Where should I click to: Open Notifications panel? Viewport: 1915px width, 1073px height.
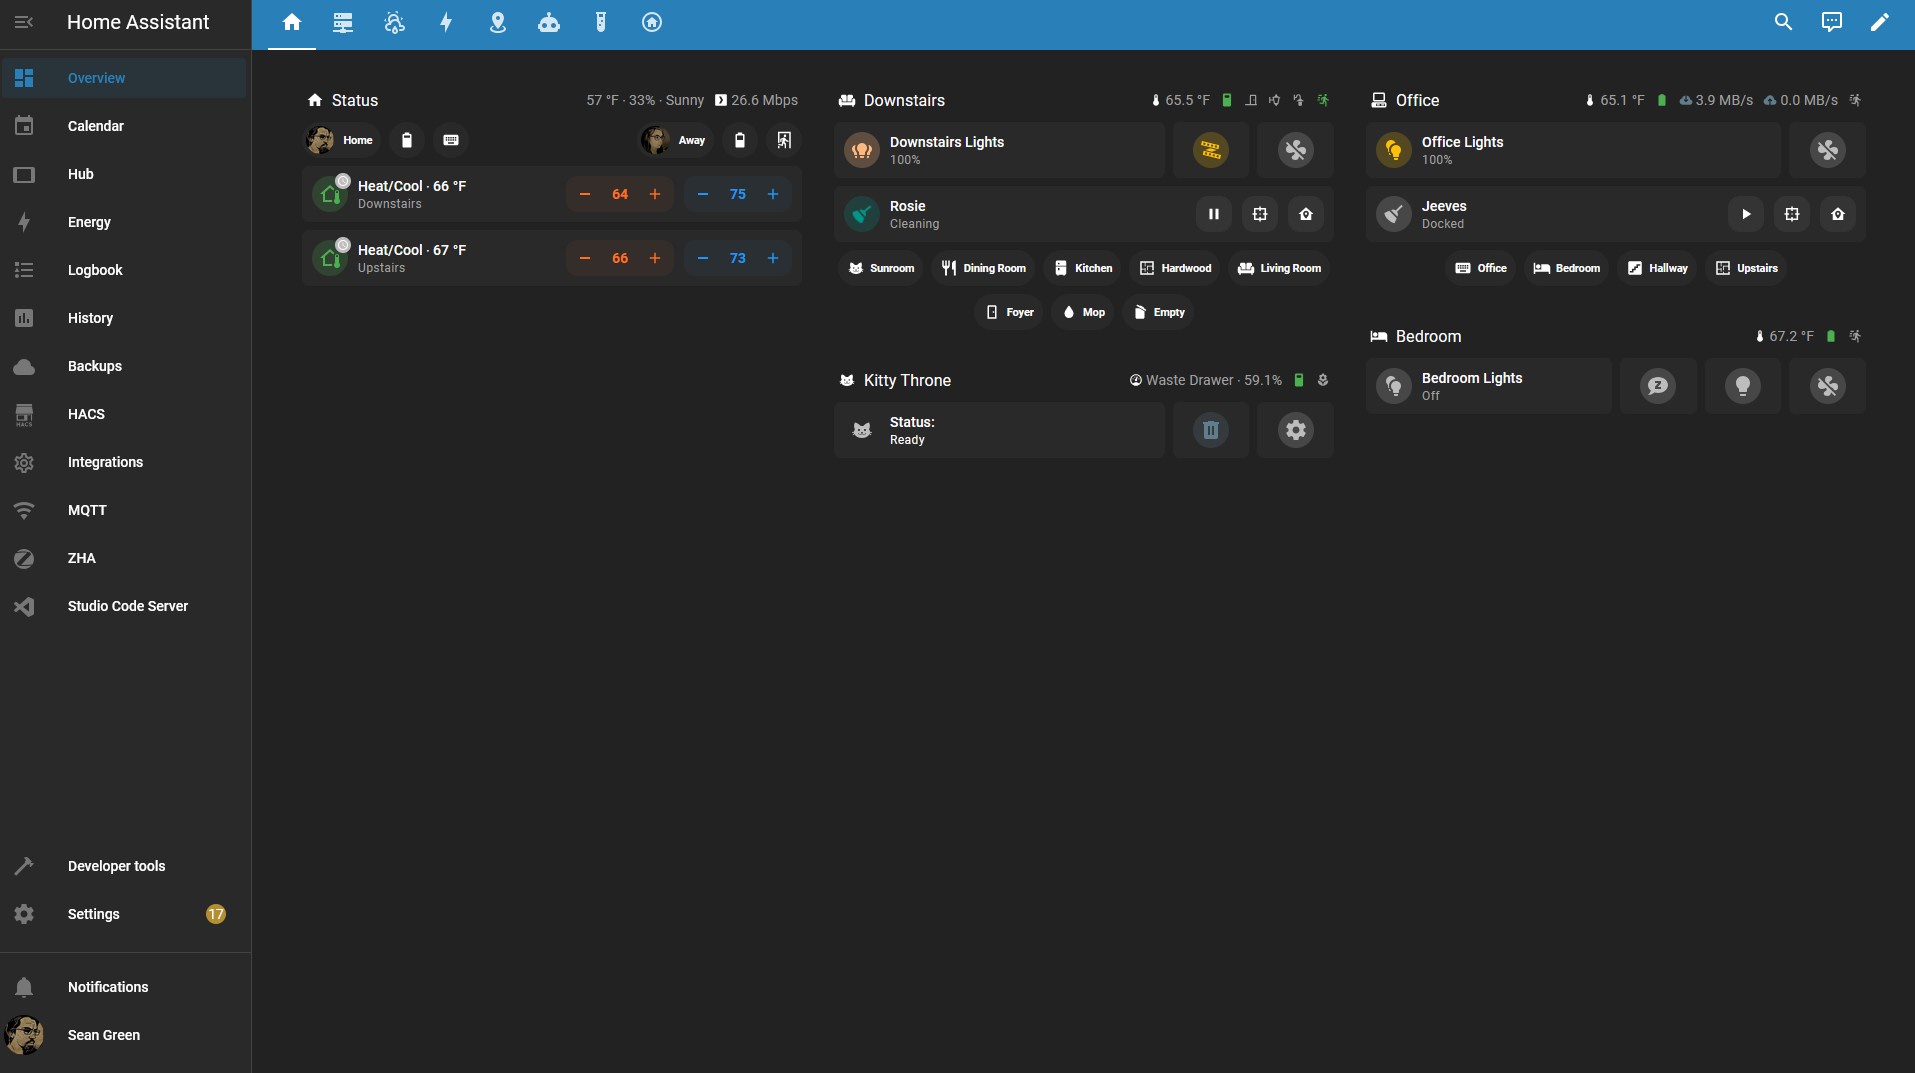124,987
